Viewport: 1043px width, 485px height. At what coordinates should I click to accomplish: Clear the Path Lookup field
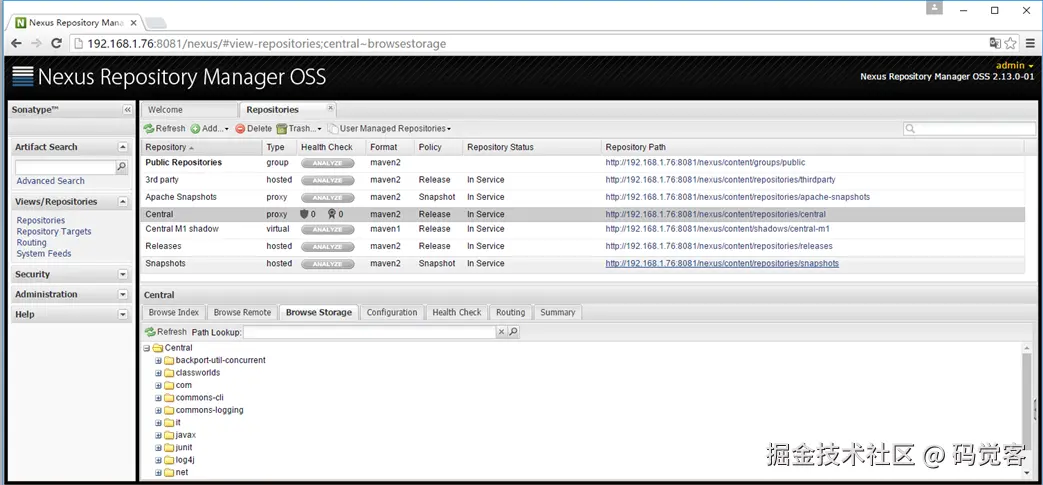(x=502, y=331)
